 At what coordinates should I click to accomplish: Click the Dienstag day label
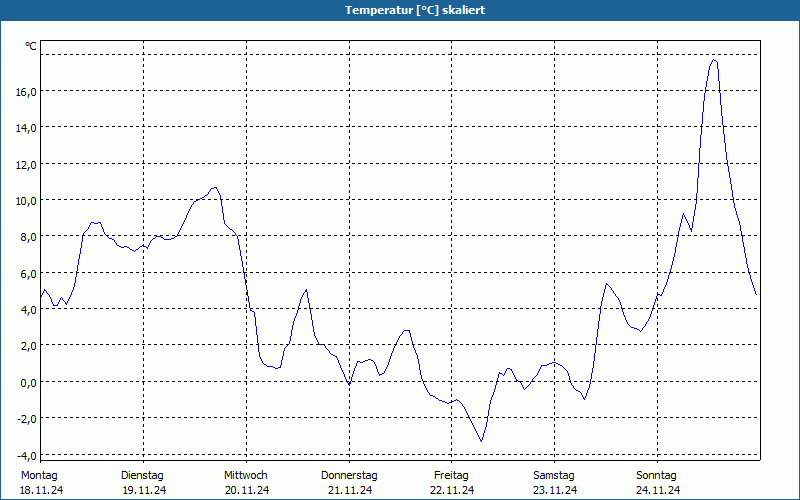[142, 476]
